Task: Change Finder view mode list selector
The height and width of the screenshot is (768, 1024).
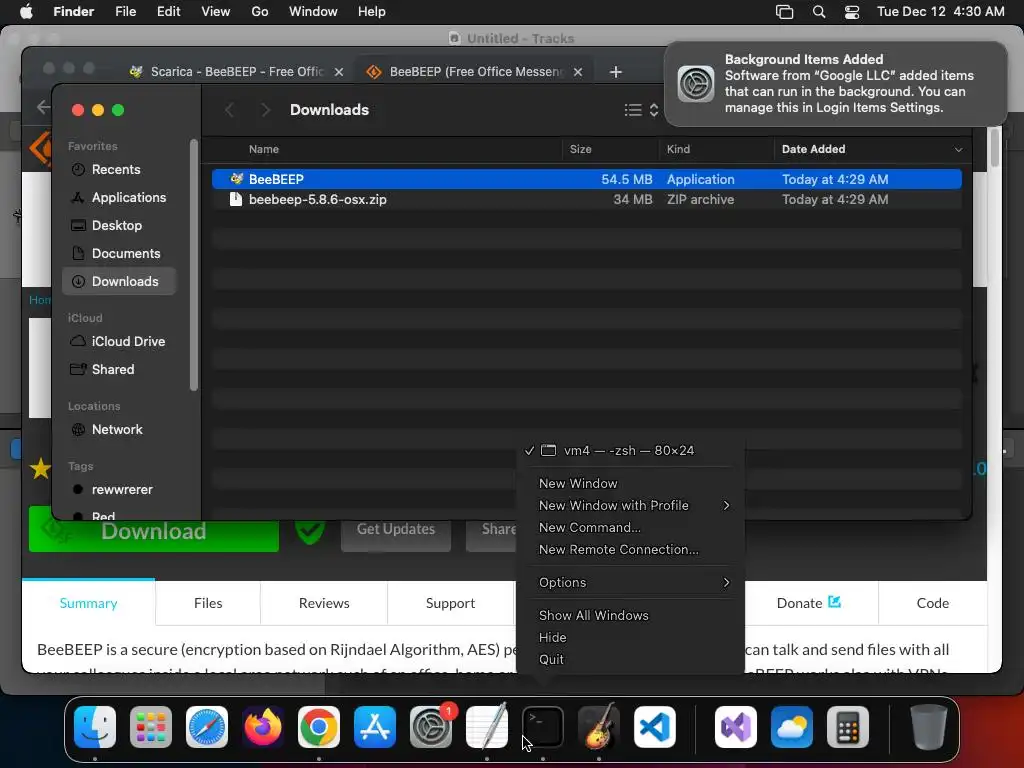Action: click(x=641, y=110)
